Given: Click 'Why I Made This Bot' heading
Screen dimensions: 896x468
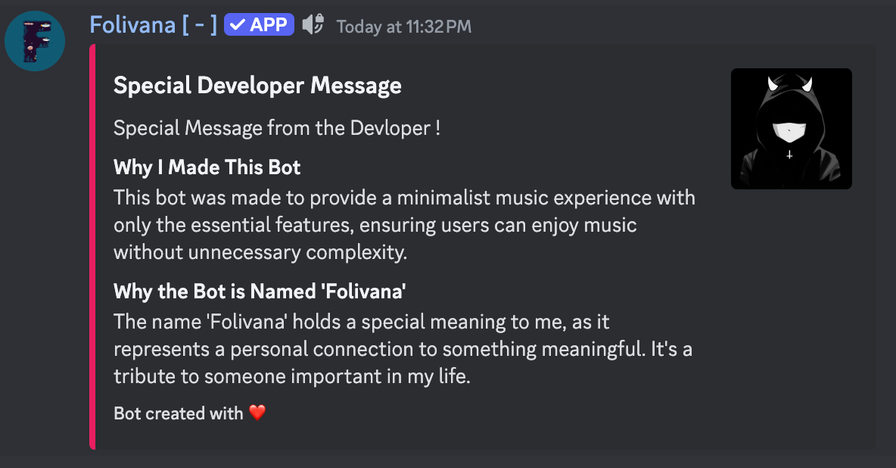Looking at the screenshot, I should click(207, 167).
